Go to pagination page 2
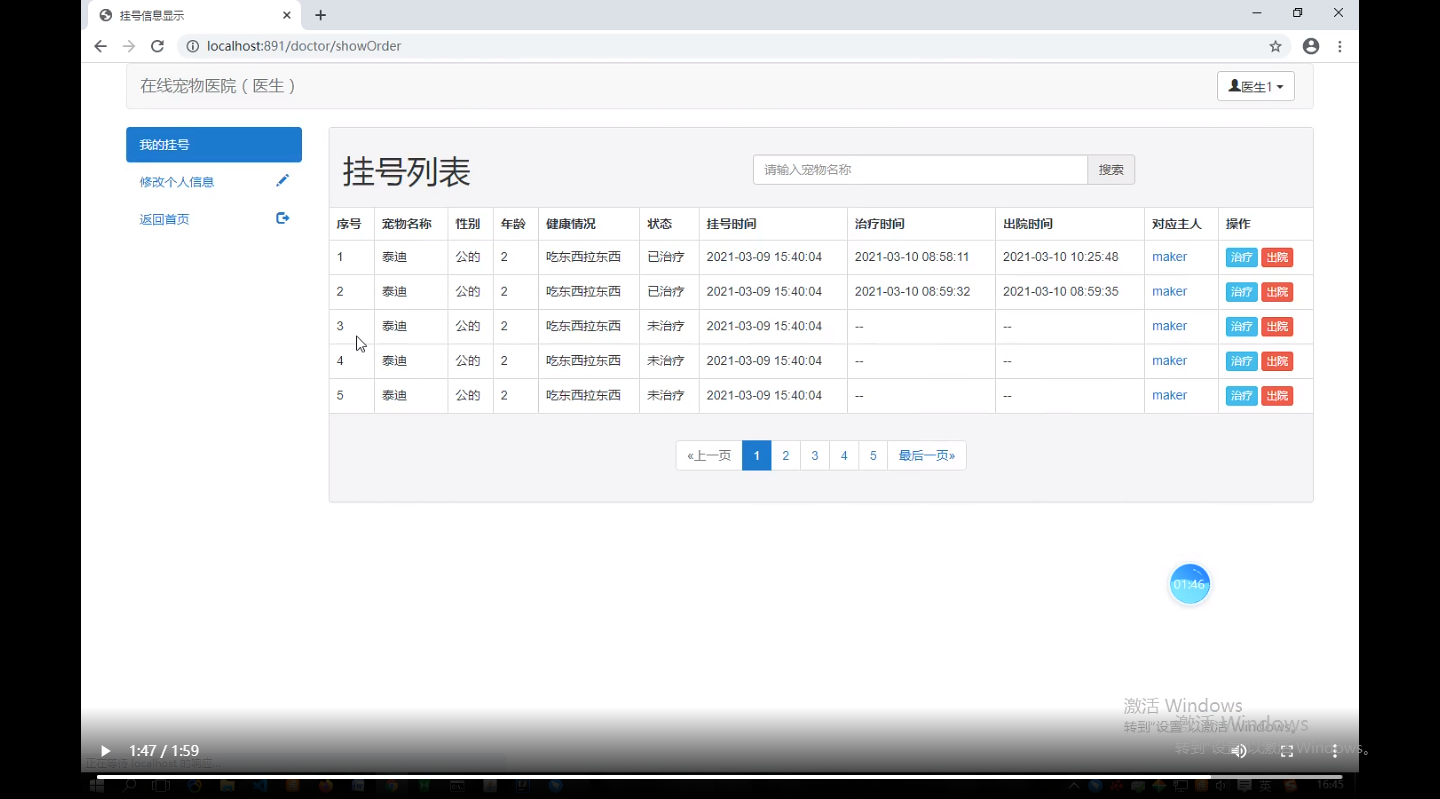This screenshot has width=1440, height=799. coord(786,456)
